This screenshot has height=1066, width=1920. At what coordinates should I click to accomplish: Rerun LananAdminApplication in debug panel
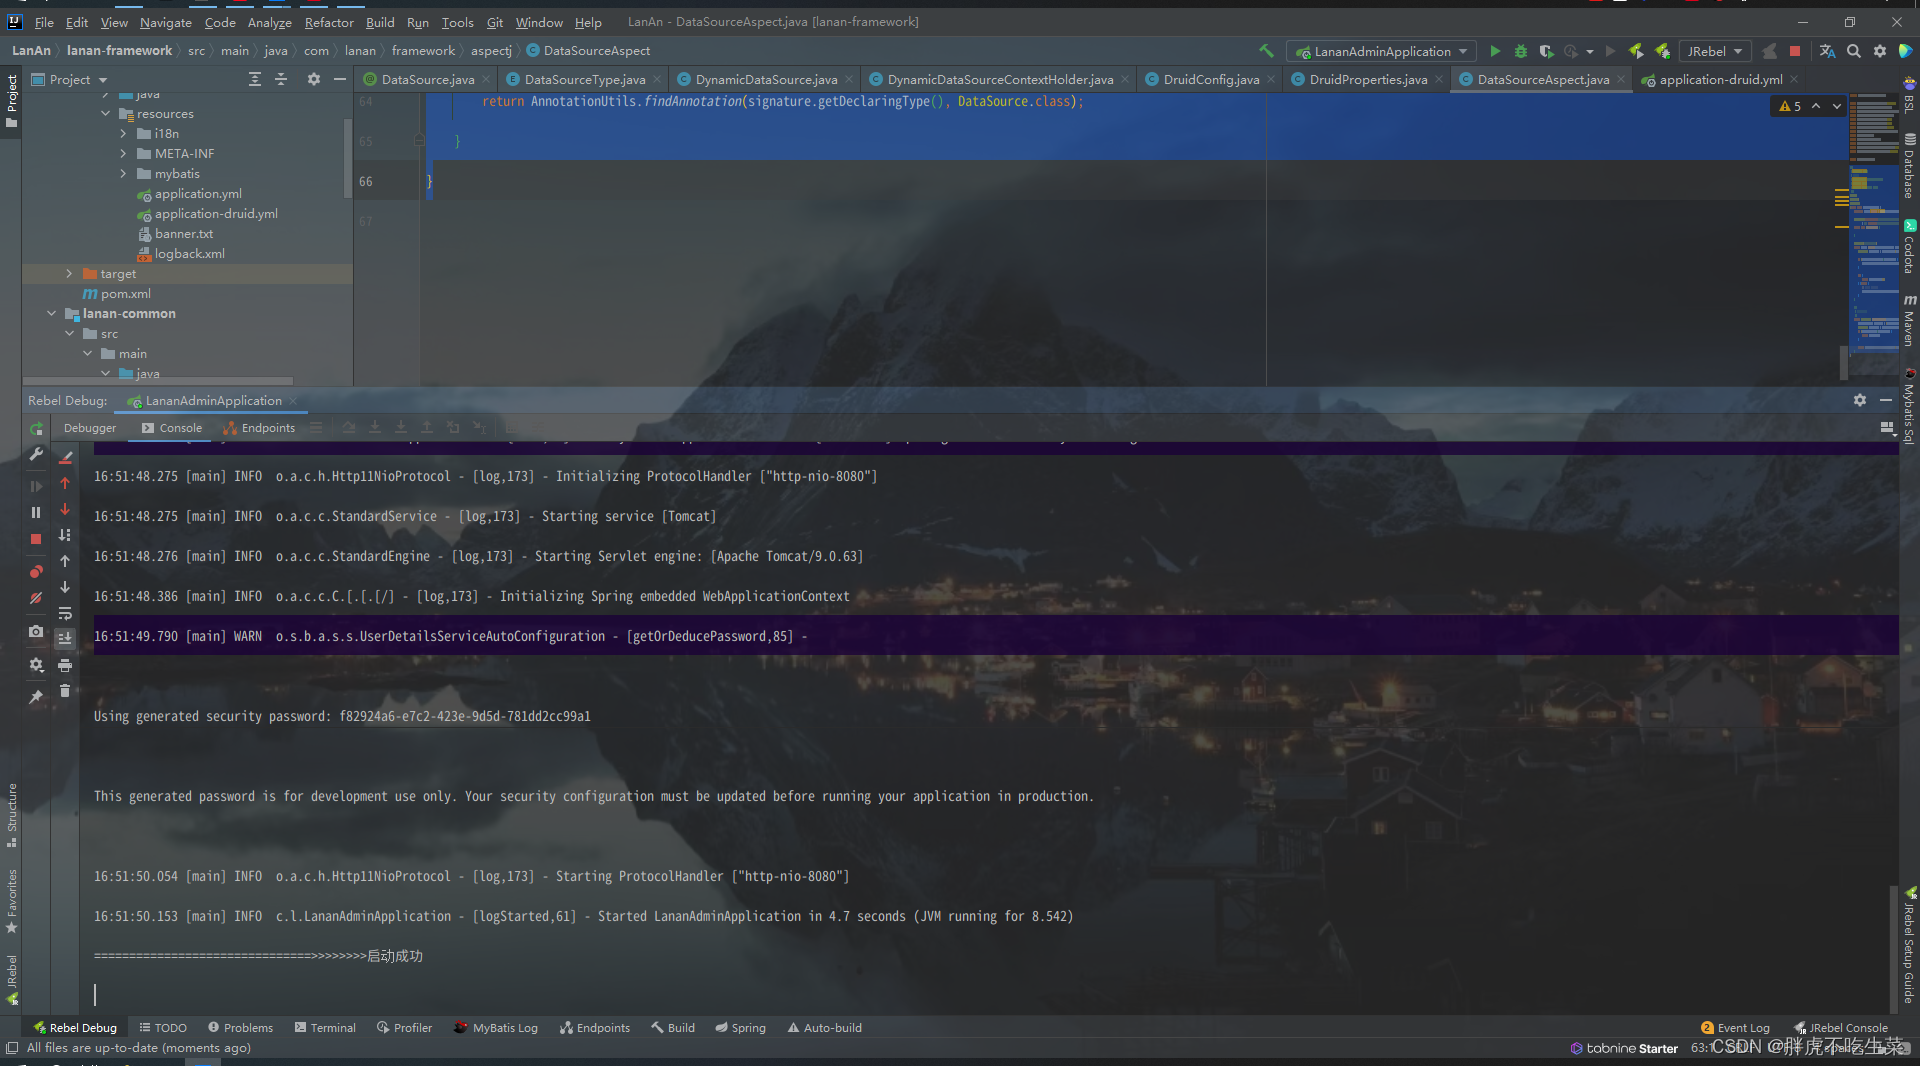(36, 428)
